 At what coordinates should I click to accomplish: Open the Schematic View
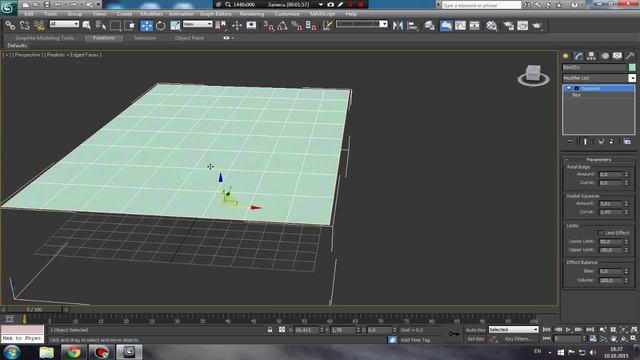point(474,26)
